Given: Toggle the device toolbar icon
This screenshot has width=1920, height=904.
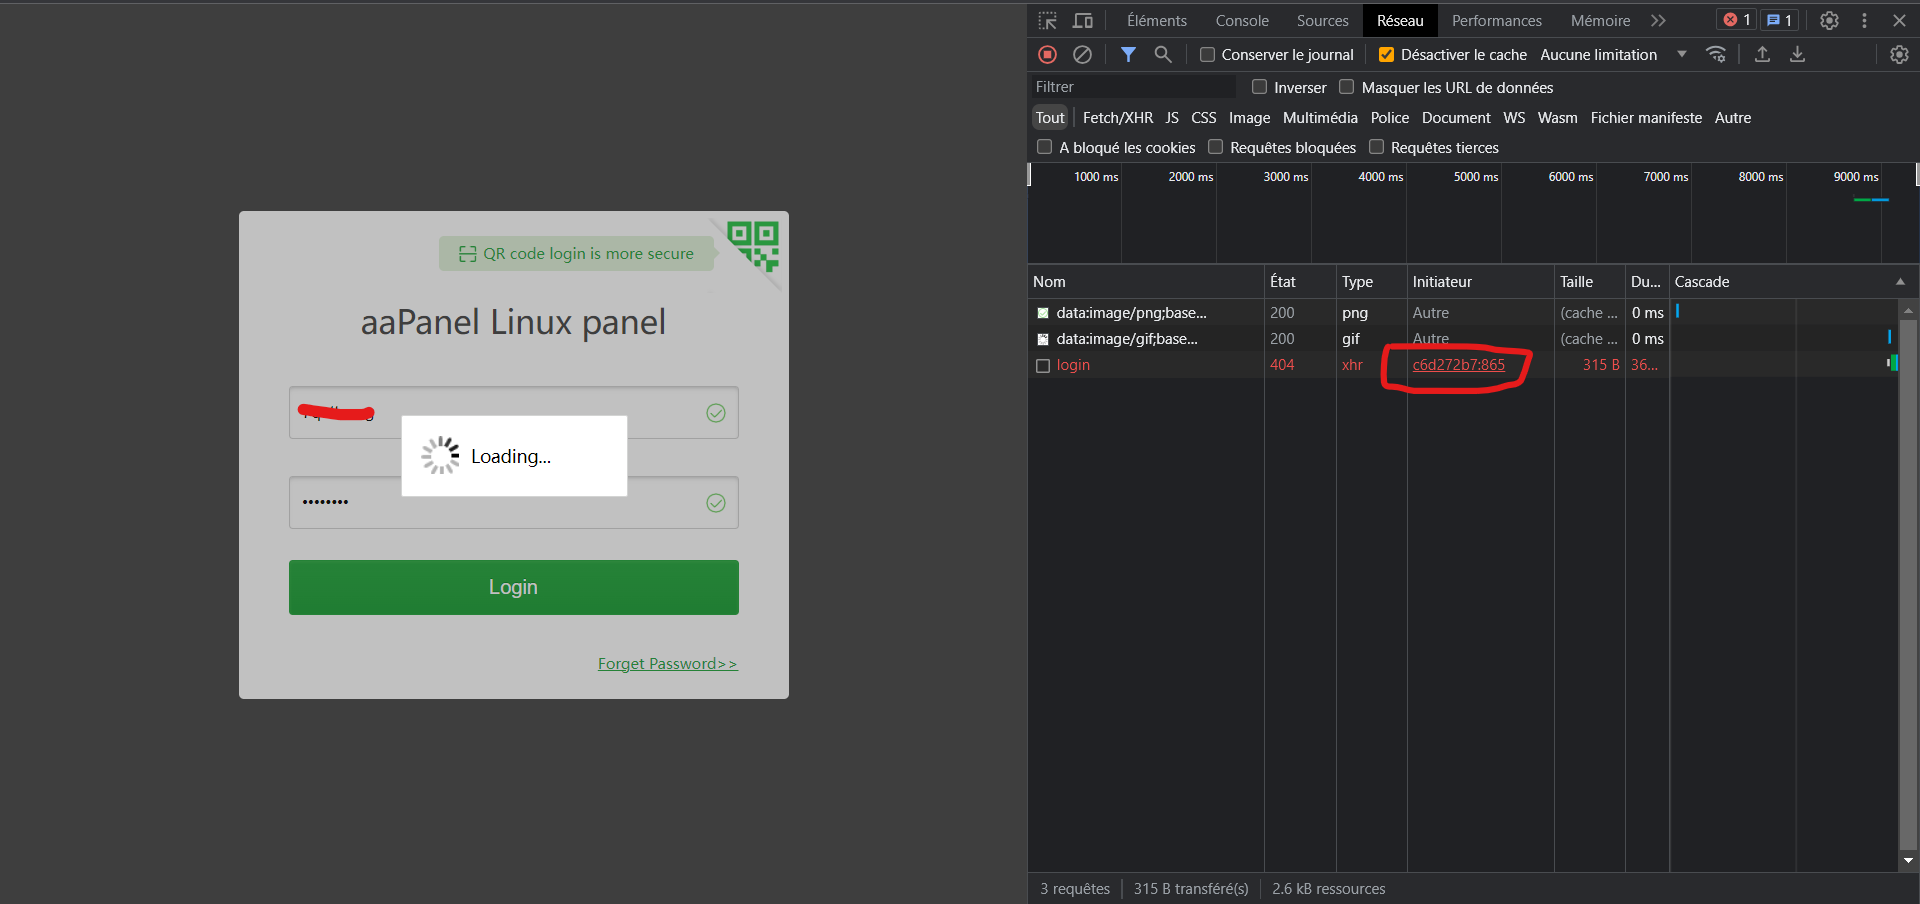Looking at the screenshot, I should click(x=1082, y=21).
